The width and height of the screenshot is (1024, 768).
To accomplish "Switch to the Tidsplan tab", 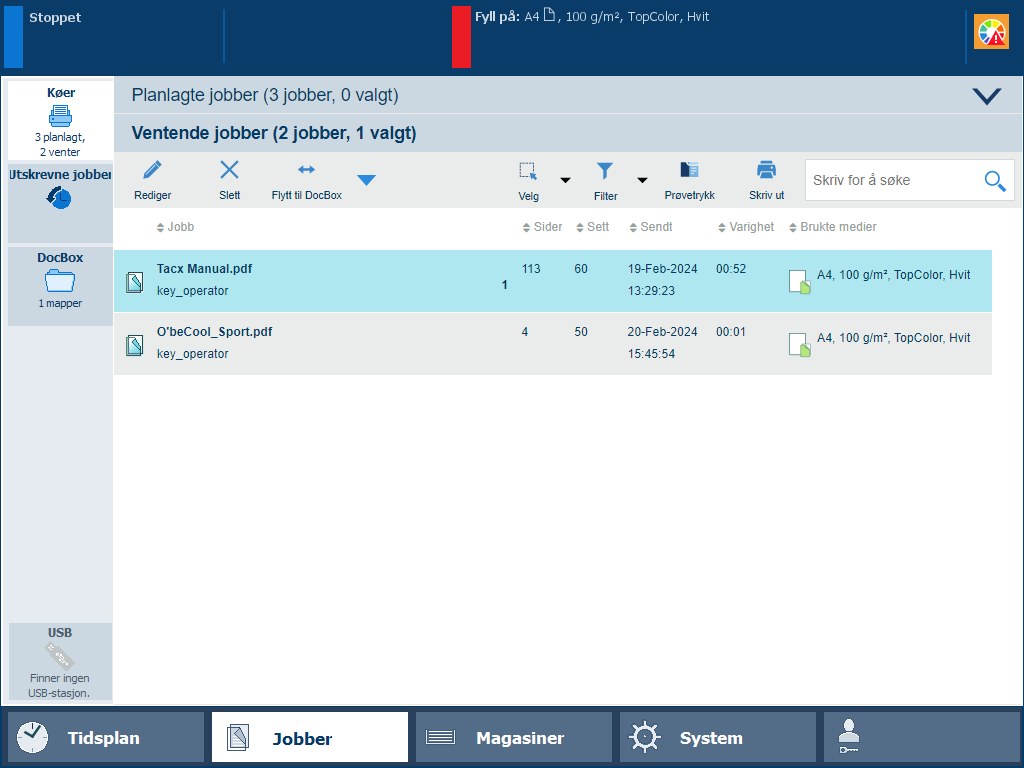I will [106, 738].
